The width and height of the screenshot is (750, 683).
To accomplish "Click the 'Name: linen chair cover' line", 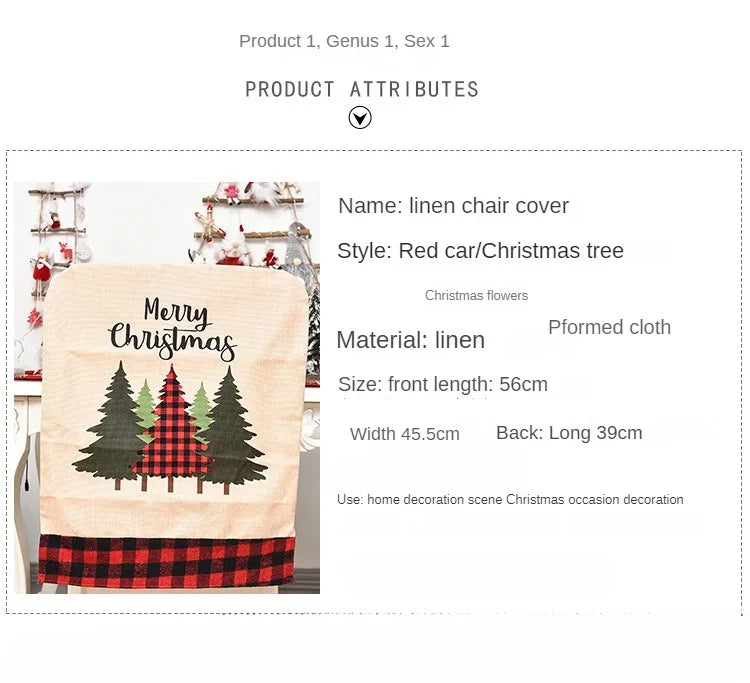I will coord(453,206).
